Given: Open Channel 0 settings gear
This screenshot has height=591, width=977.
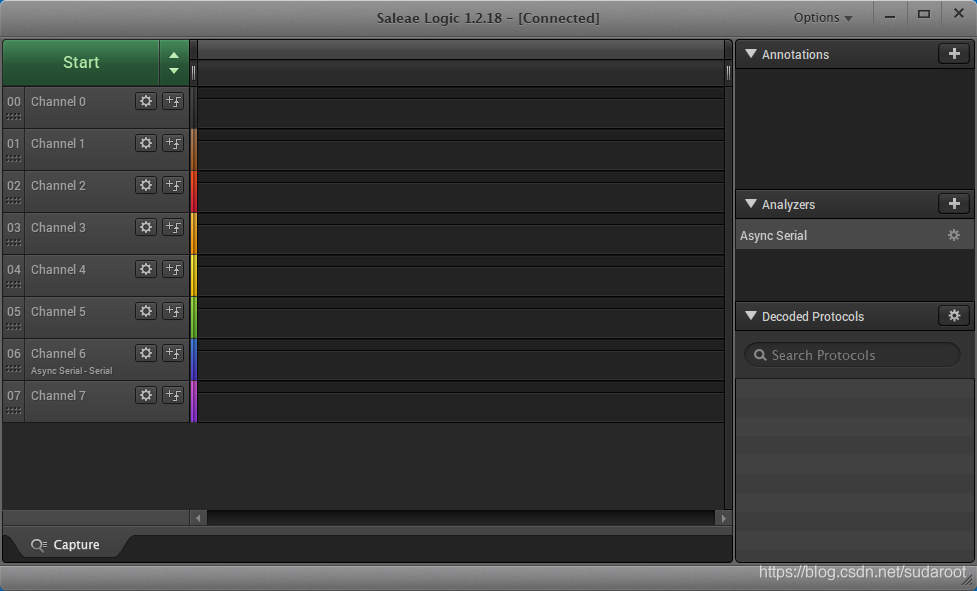Looking at the screenshot, I should (x=146, y=102).
